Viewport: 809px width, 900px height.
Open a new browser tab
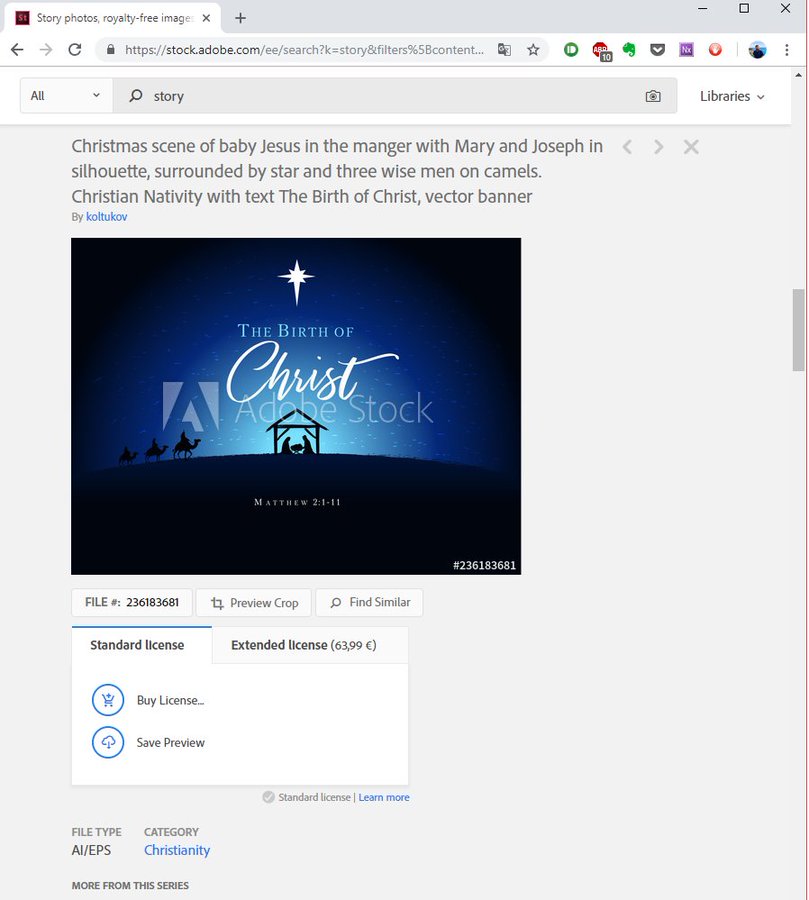[241, 18]
